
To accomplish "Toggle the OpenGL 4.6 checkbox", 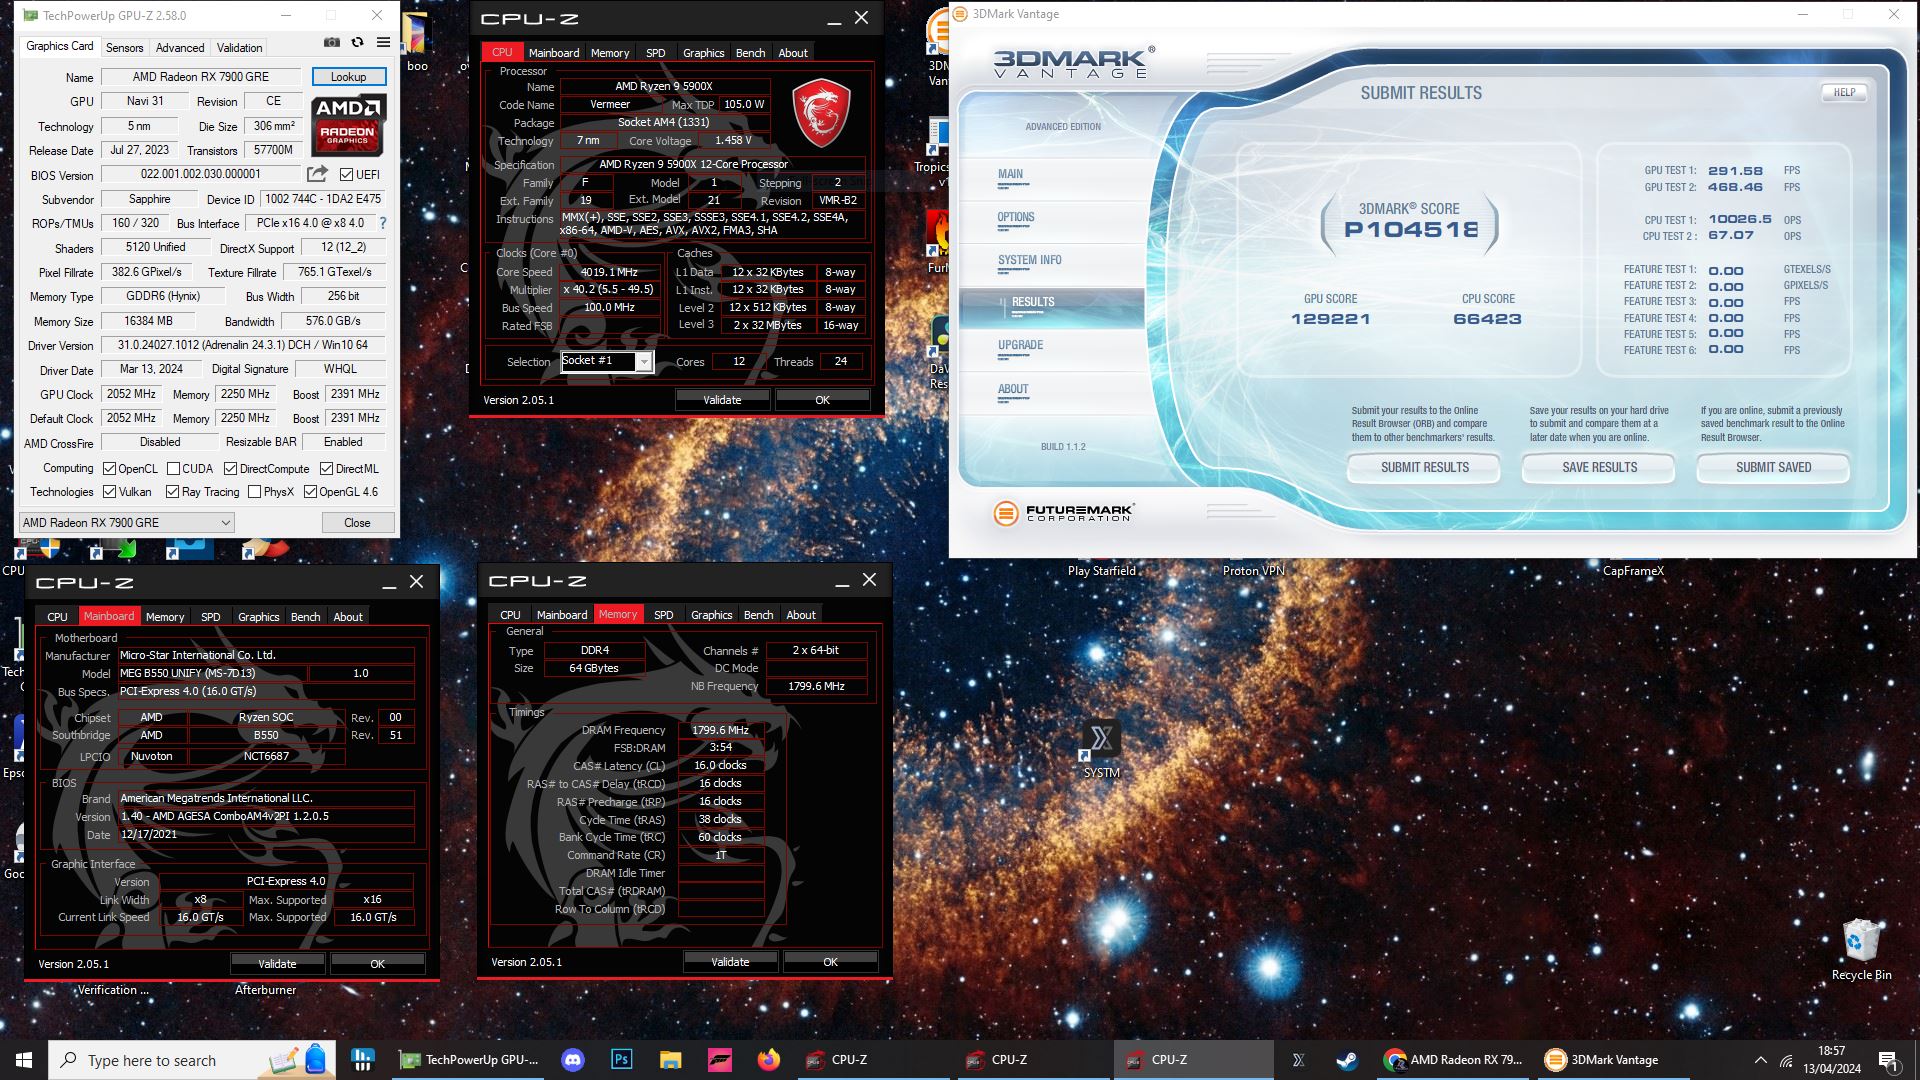I will click(311, 491).
